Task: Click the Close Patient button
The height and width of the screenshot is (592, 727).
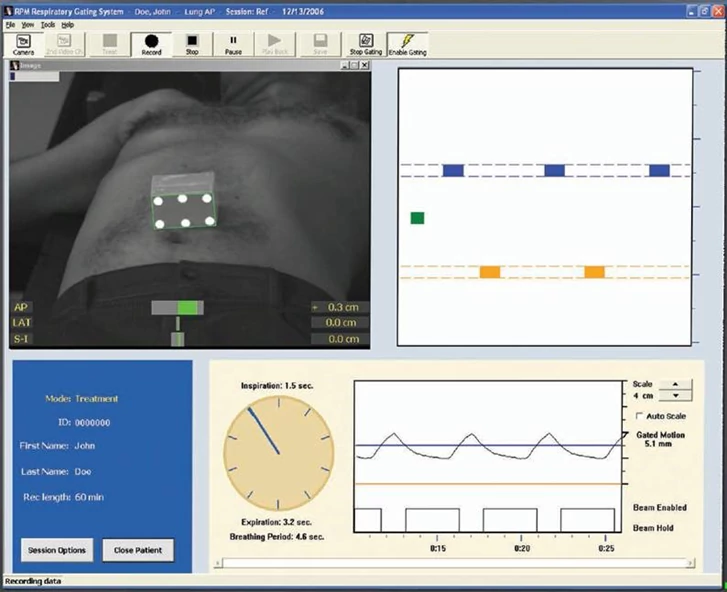Action: pyautogui.click(x=137, y=550)
